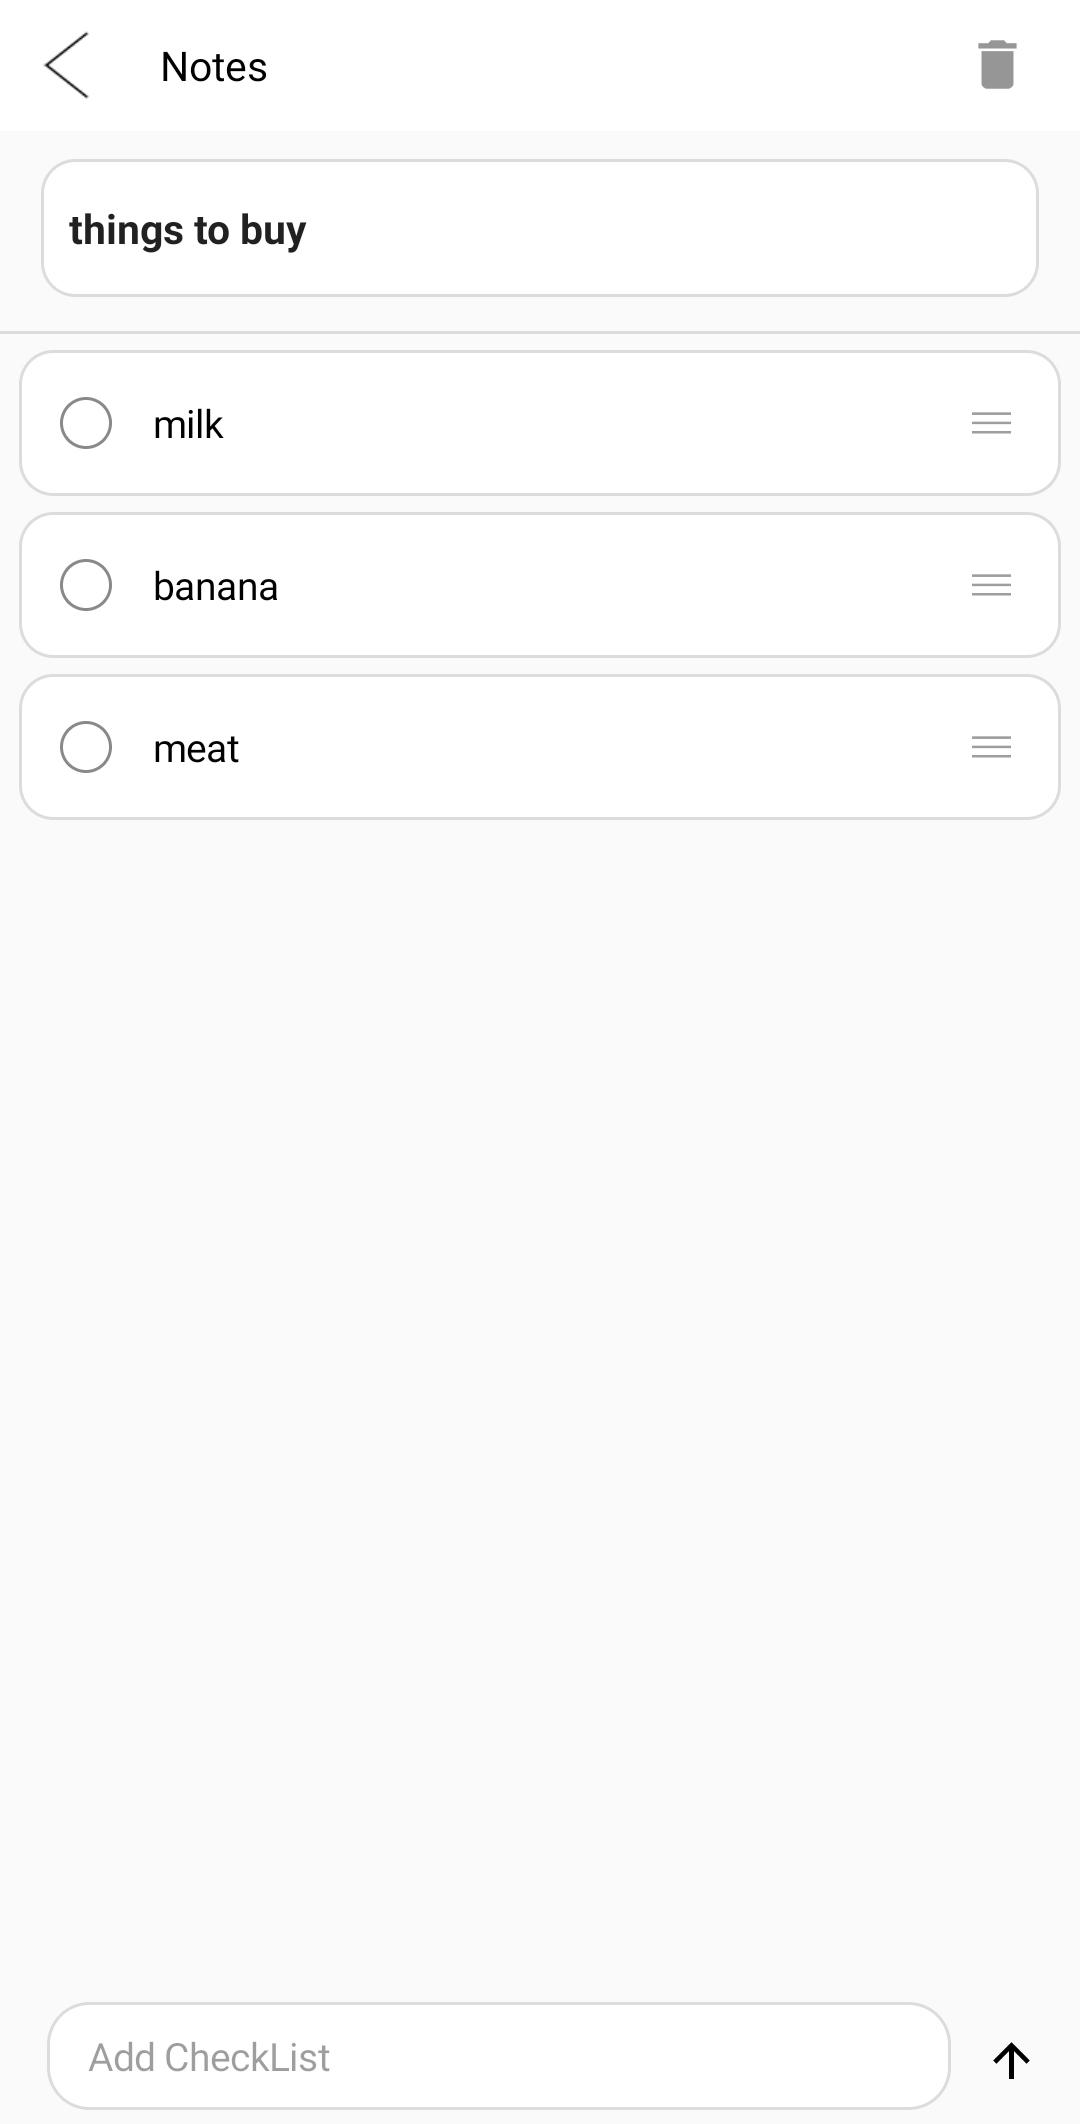The image size is (1080, 2124).
Task: Tap the drag handle on the milk item
Action: tap(991, 423)
